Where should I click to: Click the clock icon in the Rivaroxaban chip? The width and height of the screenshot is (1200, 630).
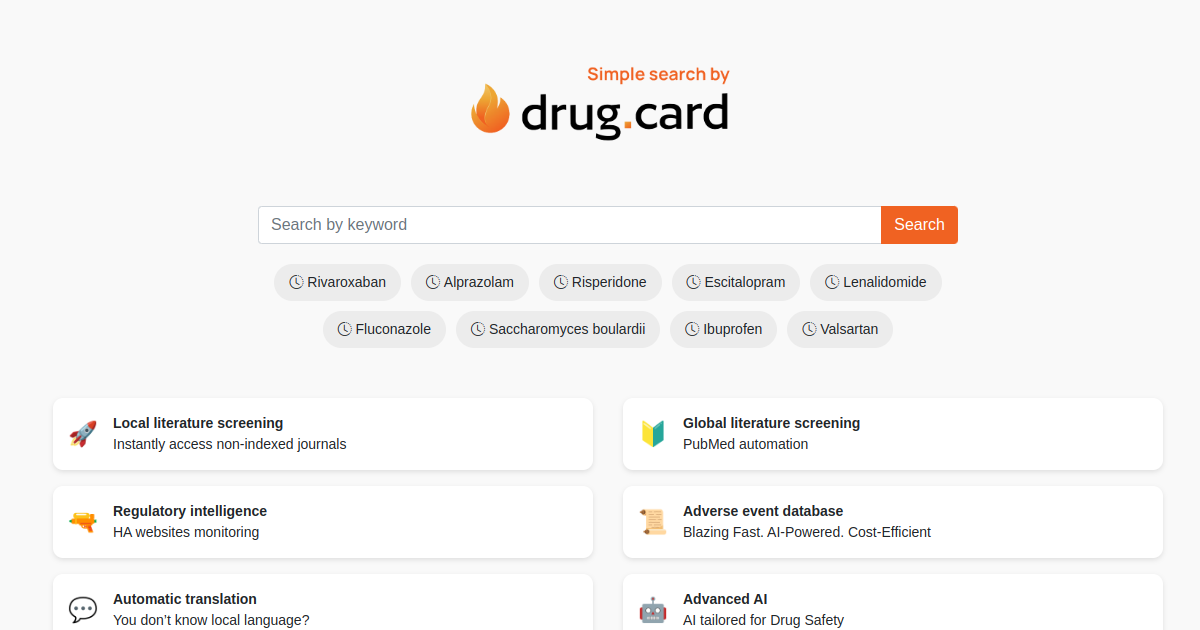point(296,282)
